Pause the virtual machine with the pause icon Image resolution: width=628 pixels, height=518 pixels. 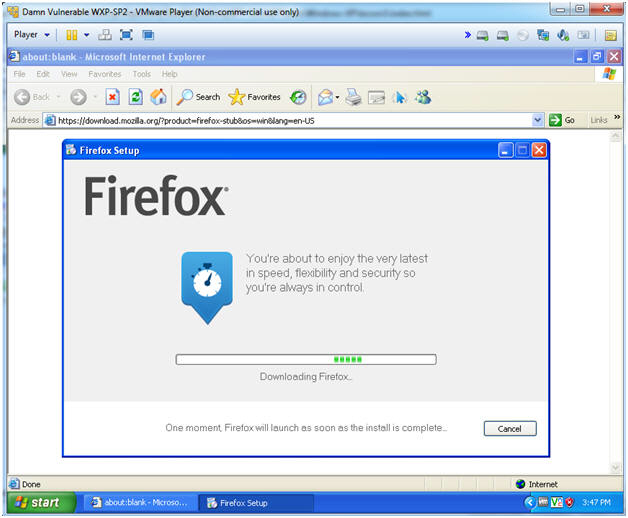pyautogui.click(x=72, y=35)
